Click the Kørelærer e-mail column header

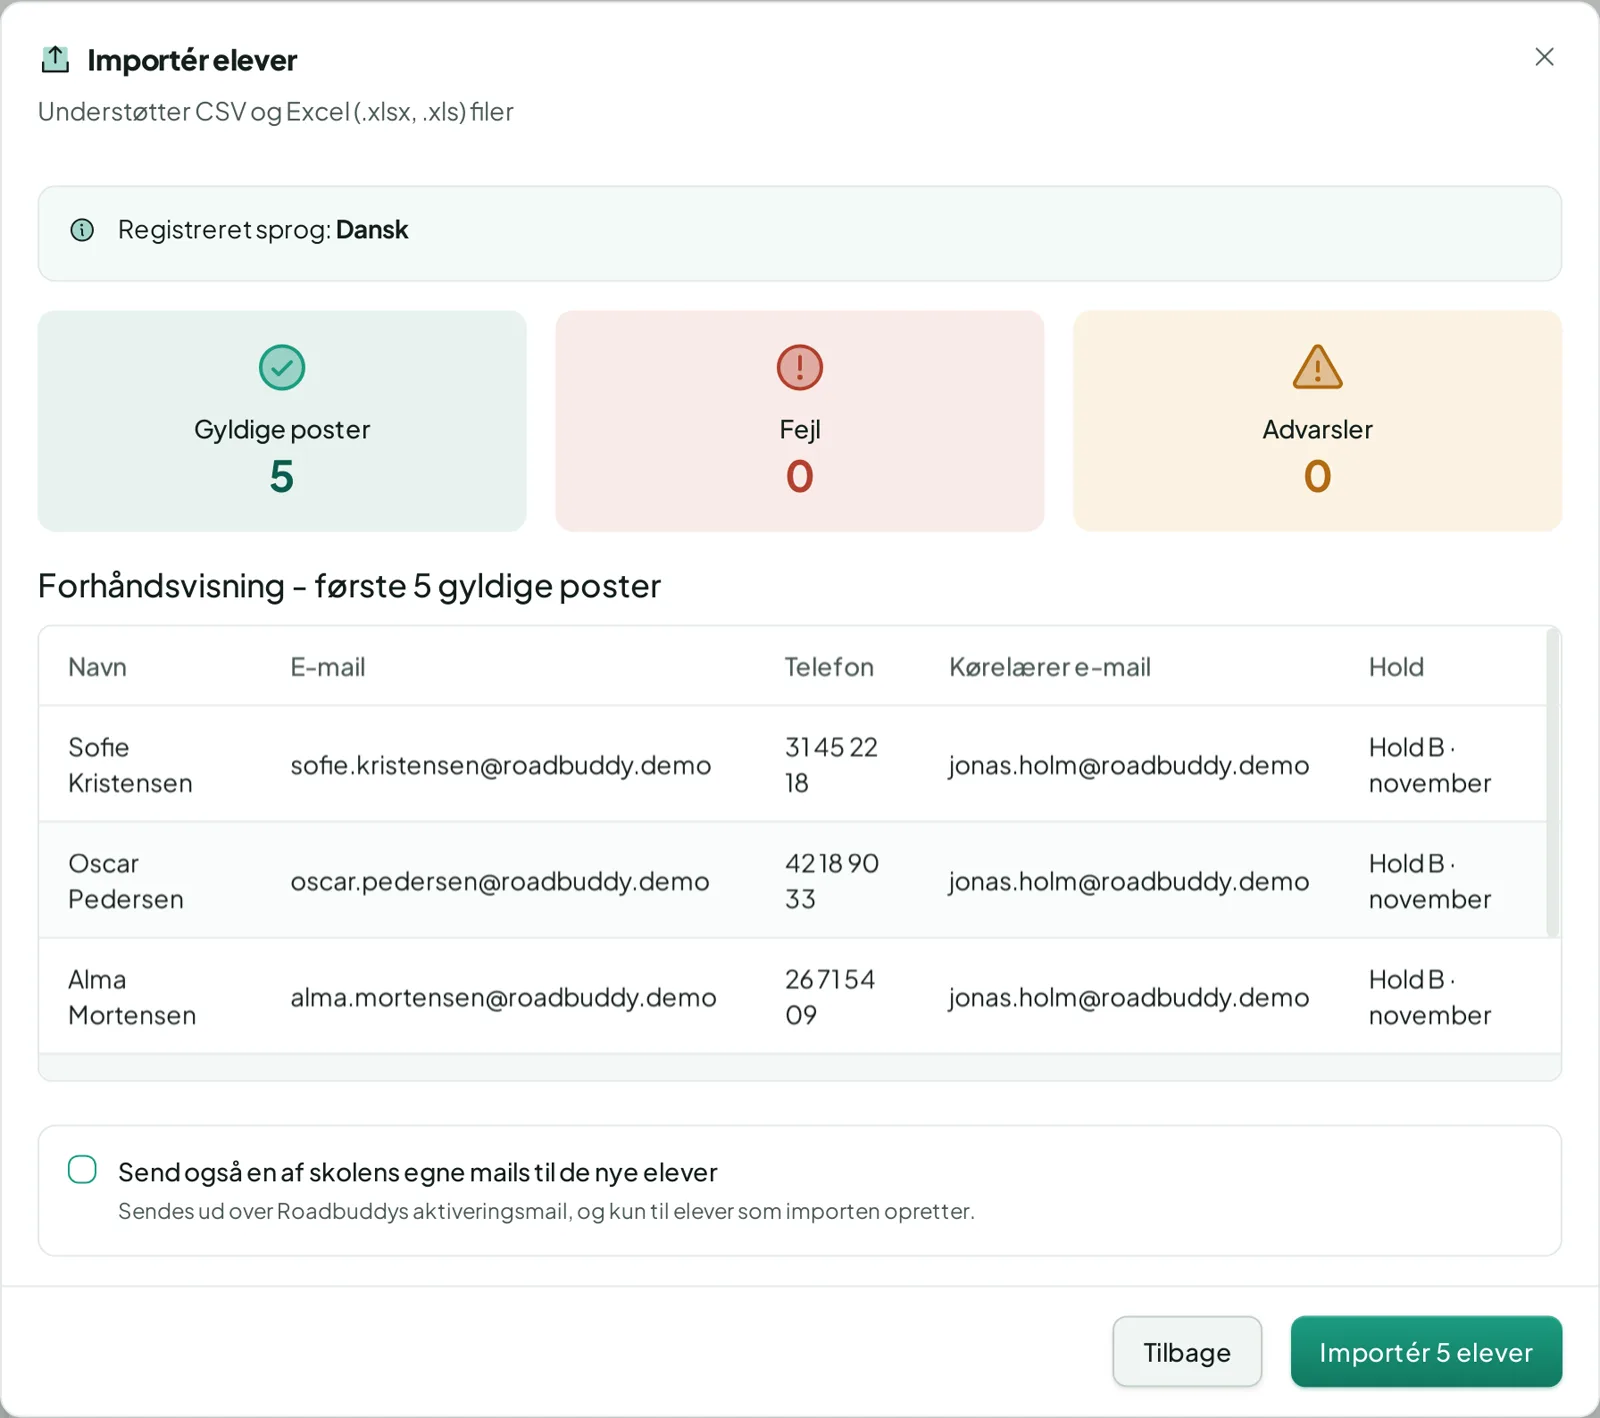(x=1049, y=667)
